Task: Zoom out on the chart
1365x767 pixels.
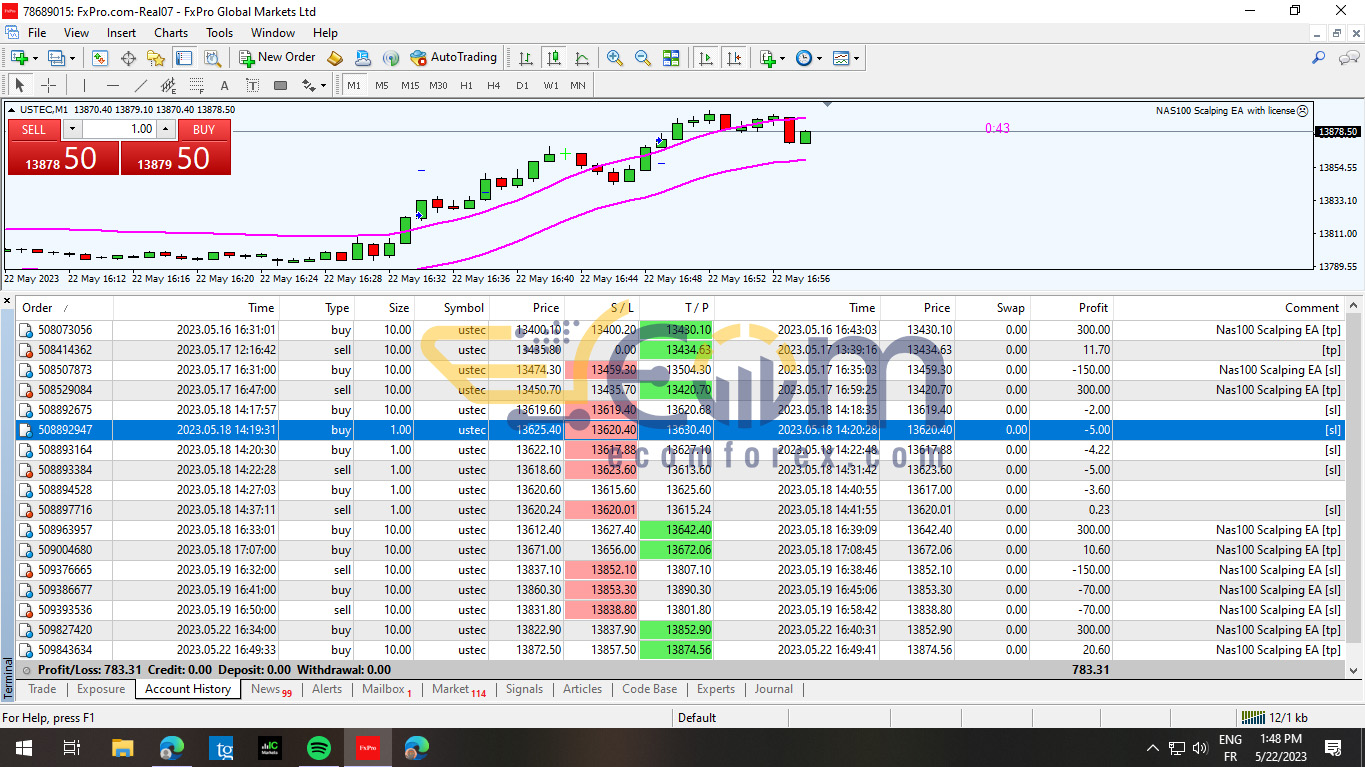Action: [x=643, y=58]
